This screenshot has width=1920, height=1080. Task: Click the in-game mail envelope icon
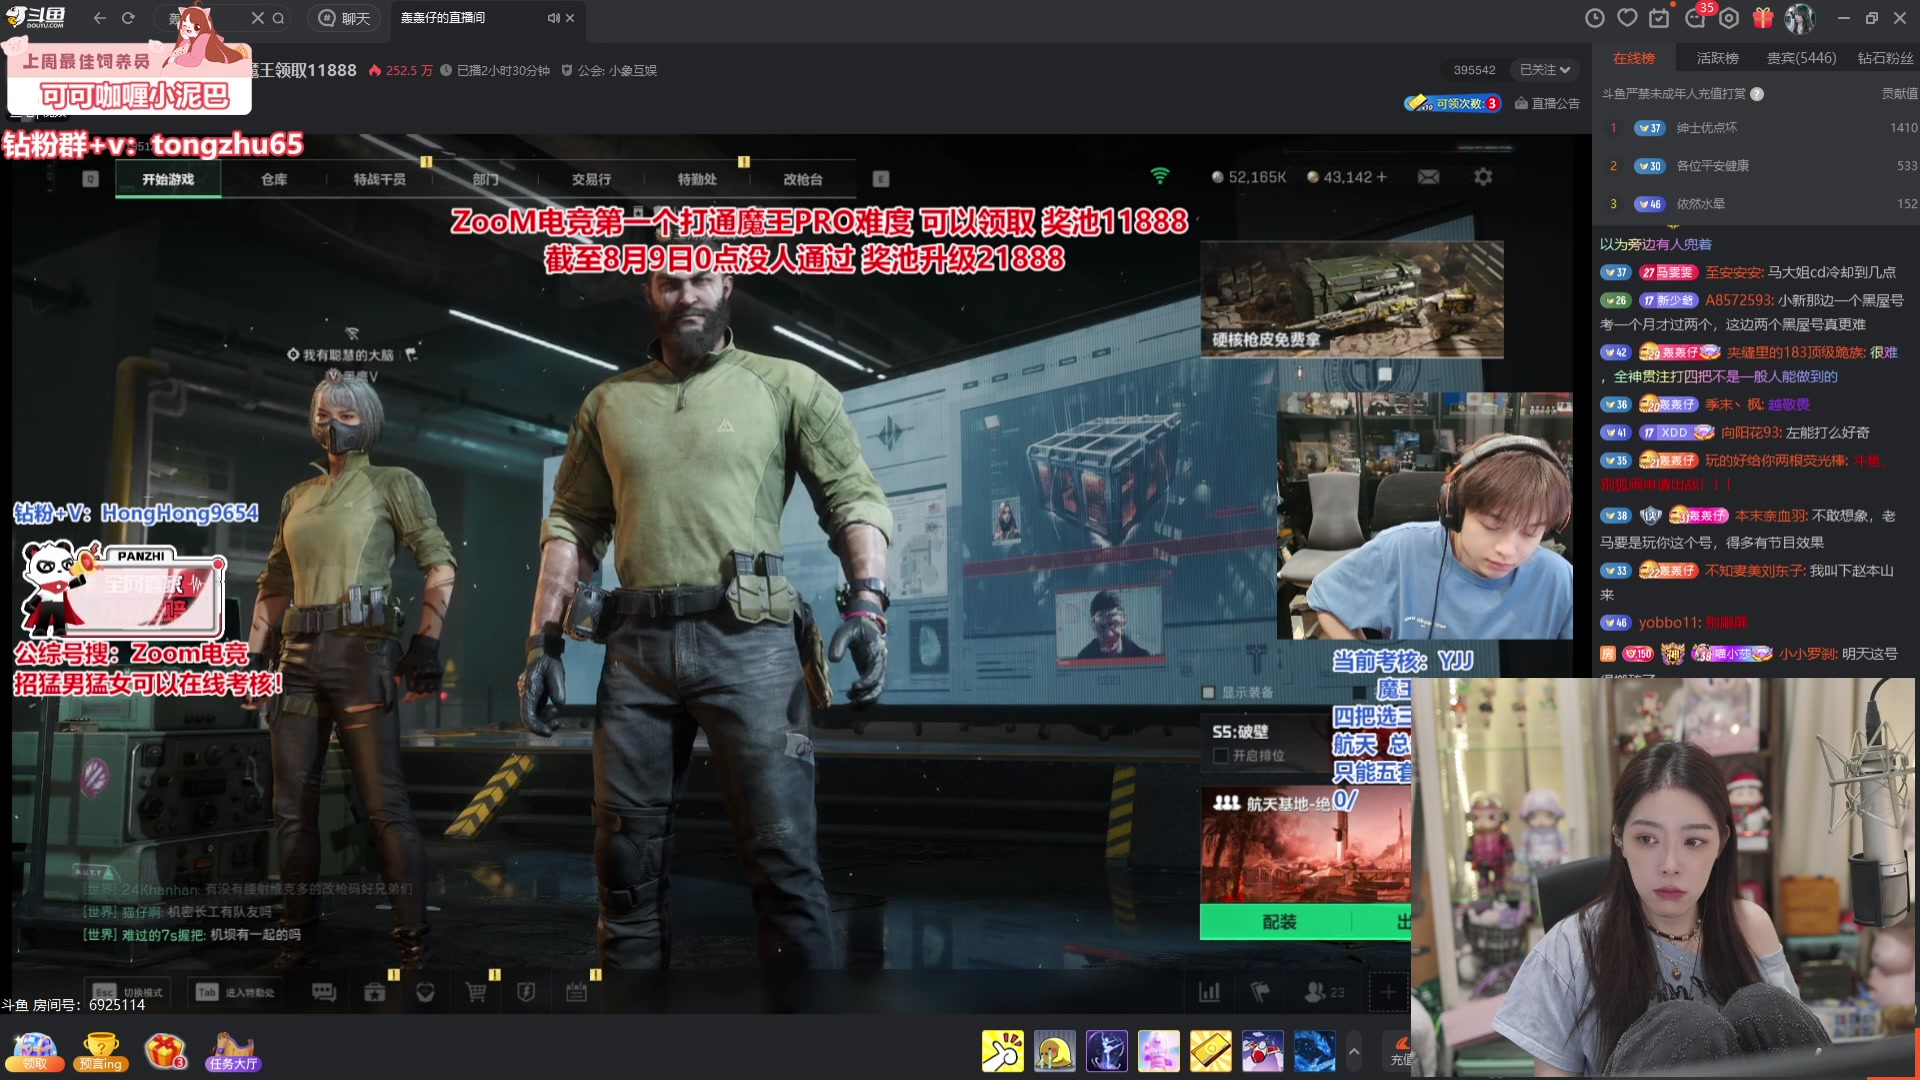point(1428,177)
